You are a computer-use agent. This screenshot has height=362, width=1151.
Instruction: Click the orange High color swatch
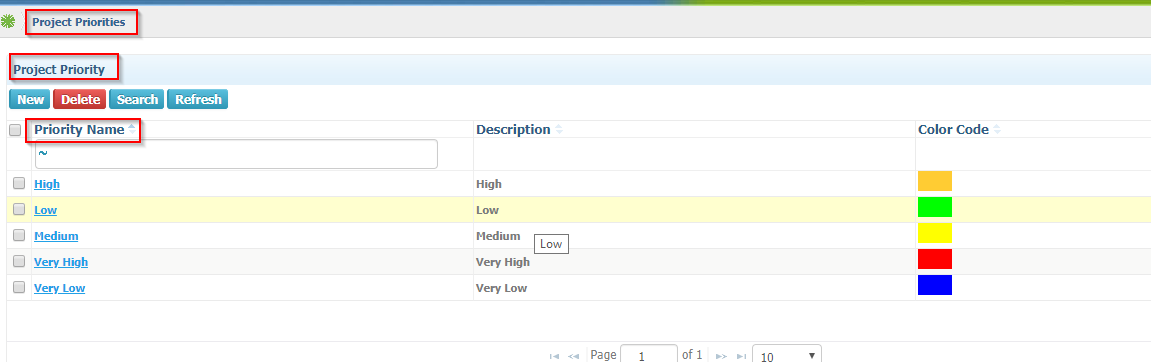tap(934, 181)
